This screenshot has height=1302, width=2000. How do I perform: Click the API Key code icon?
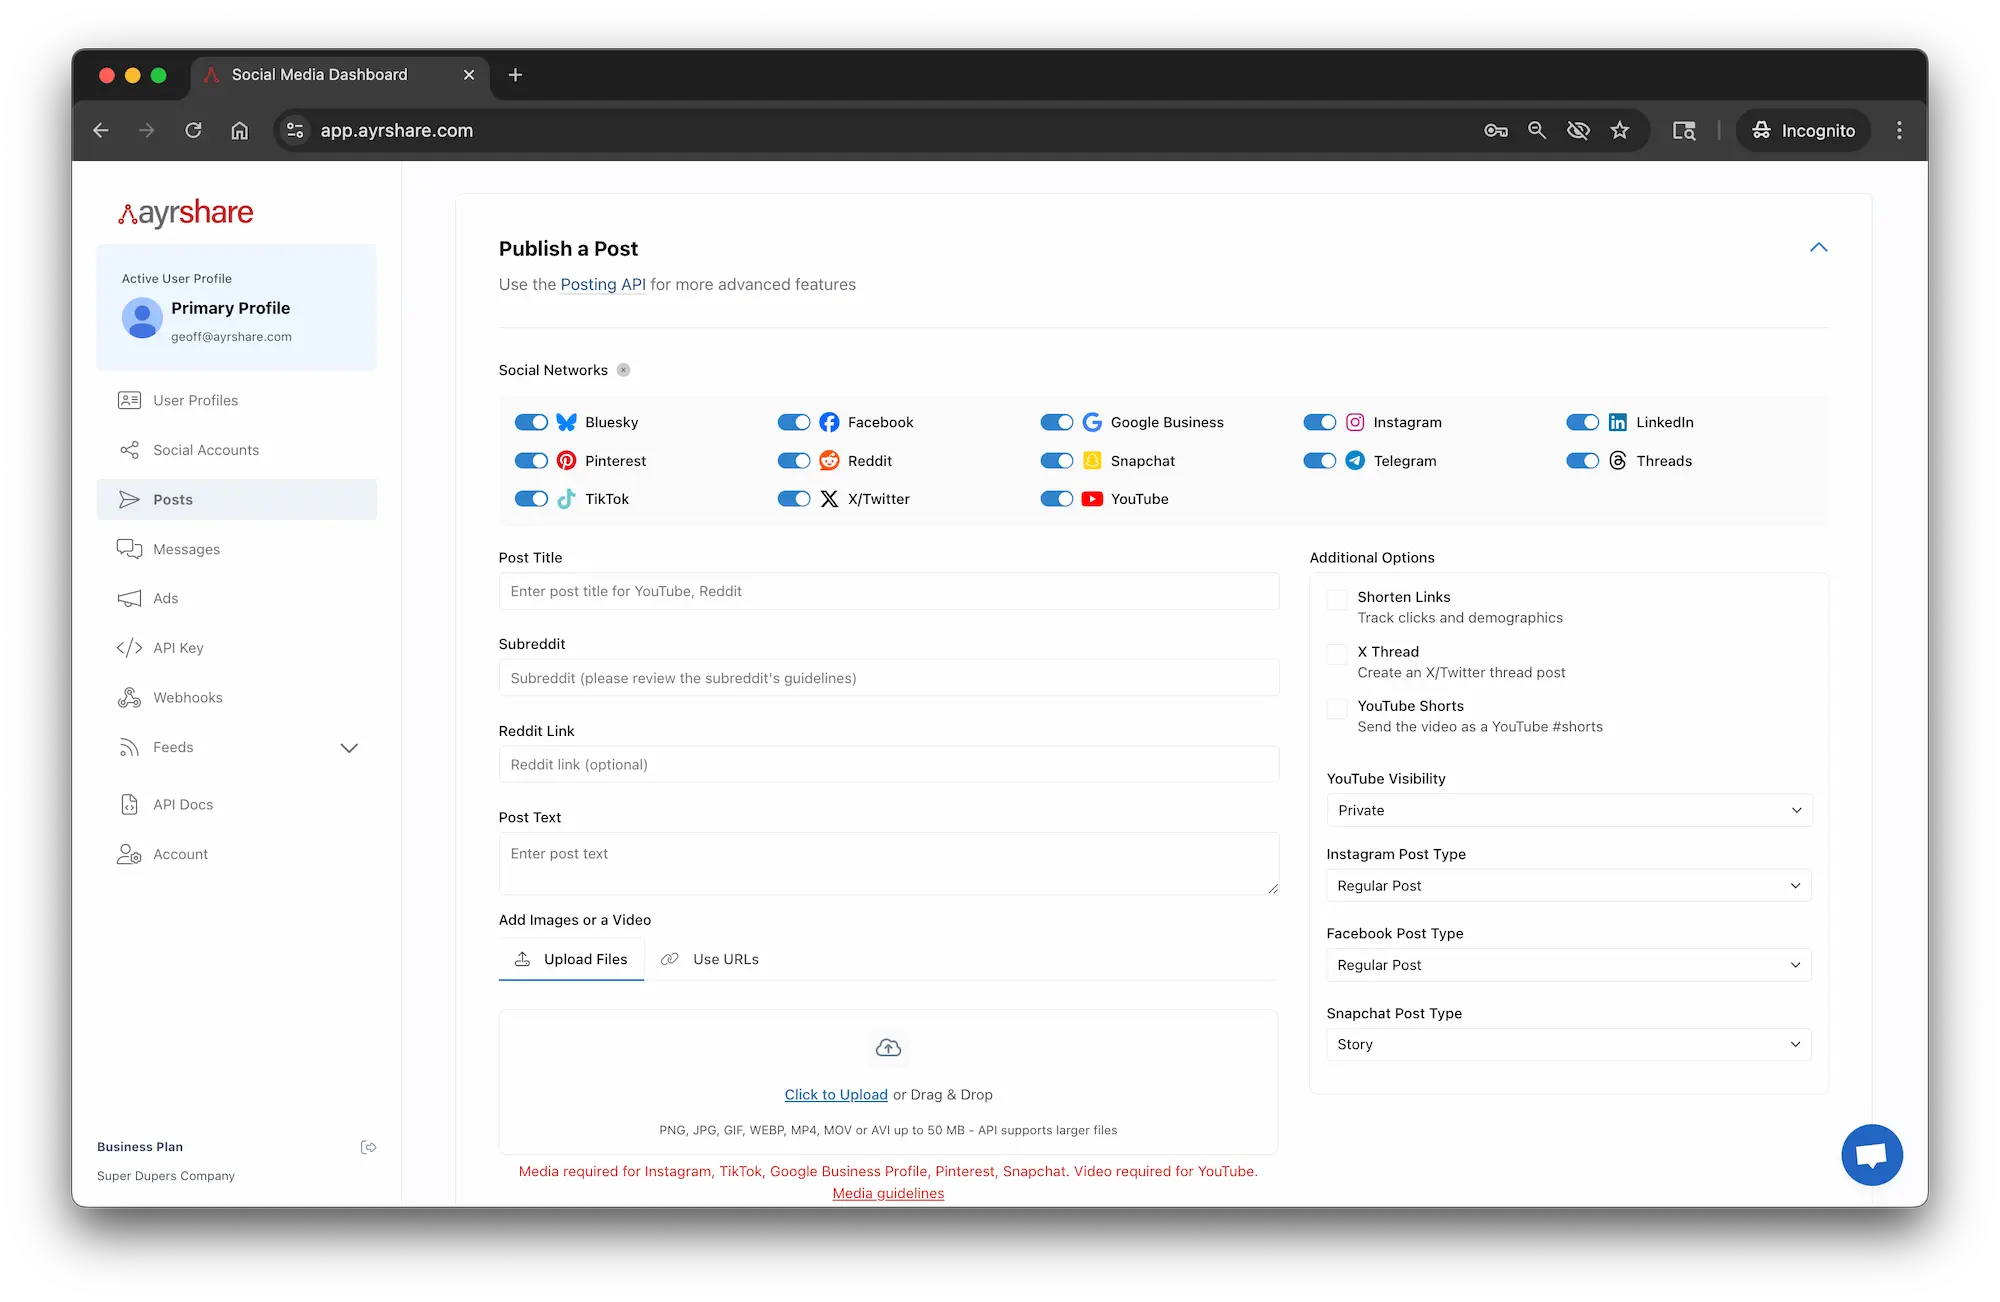129,648
